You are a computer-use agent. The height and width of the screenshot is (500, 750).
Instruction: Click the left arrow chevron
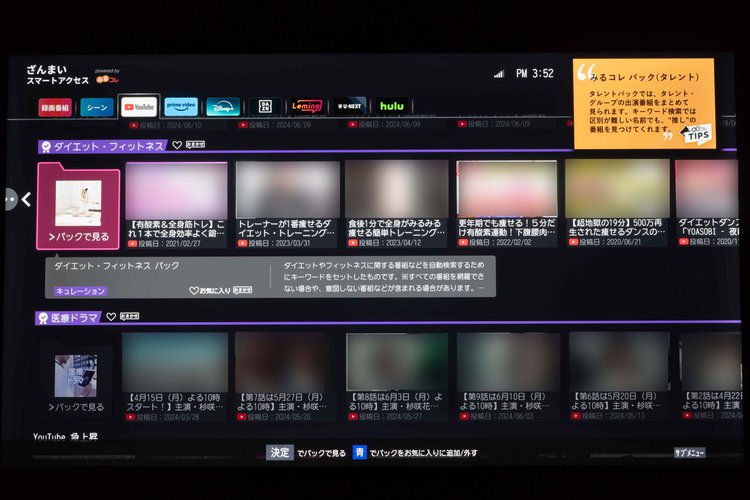tap(26, 199)
